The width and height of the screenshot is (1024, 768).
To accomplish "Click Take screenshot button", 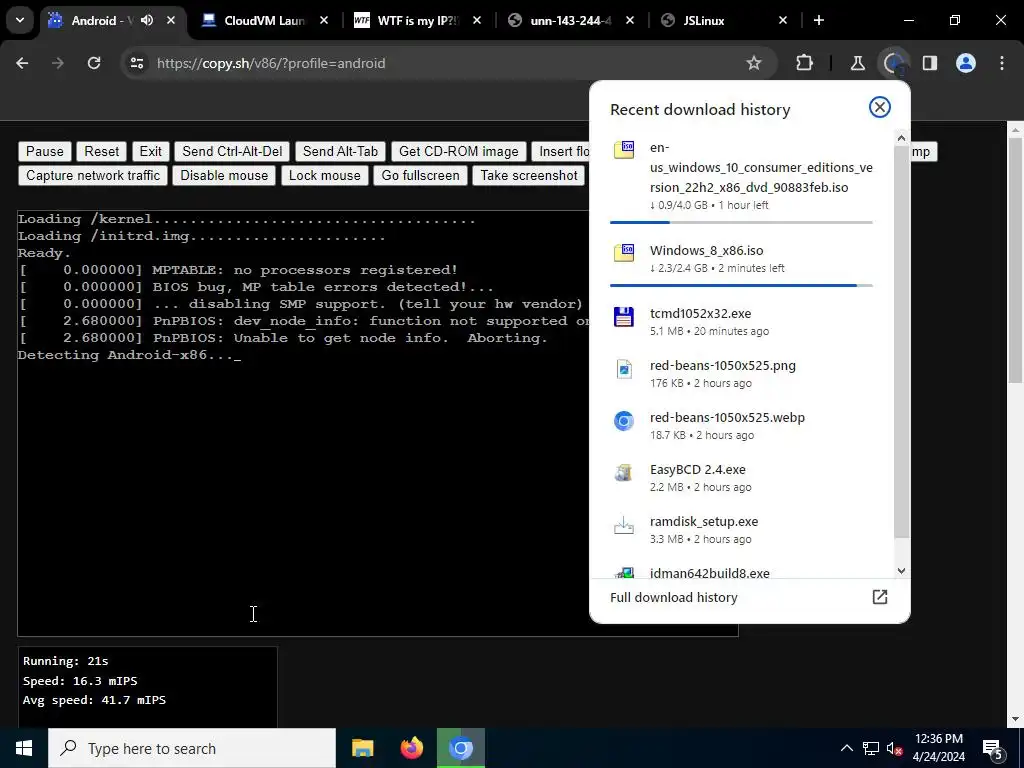I will tap(529, 176).
